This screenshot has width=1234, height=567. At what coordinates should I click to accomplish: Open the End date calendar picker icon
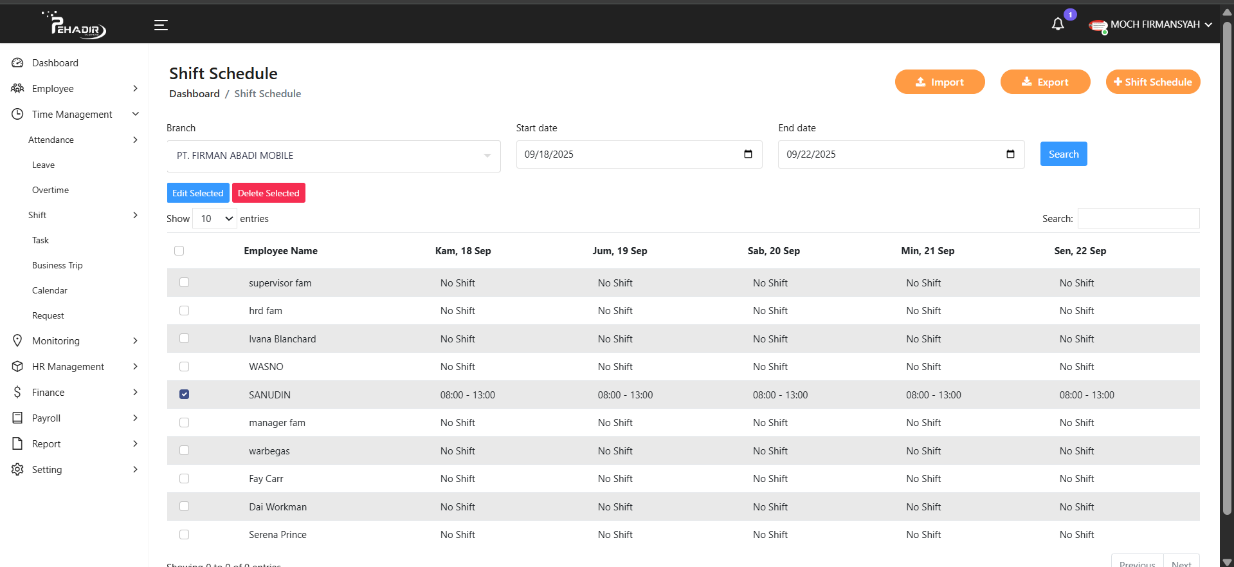click(1011, 155)
